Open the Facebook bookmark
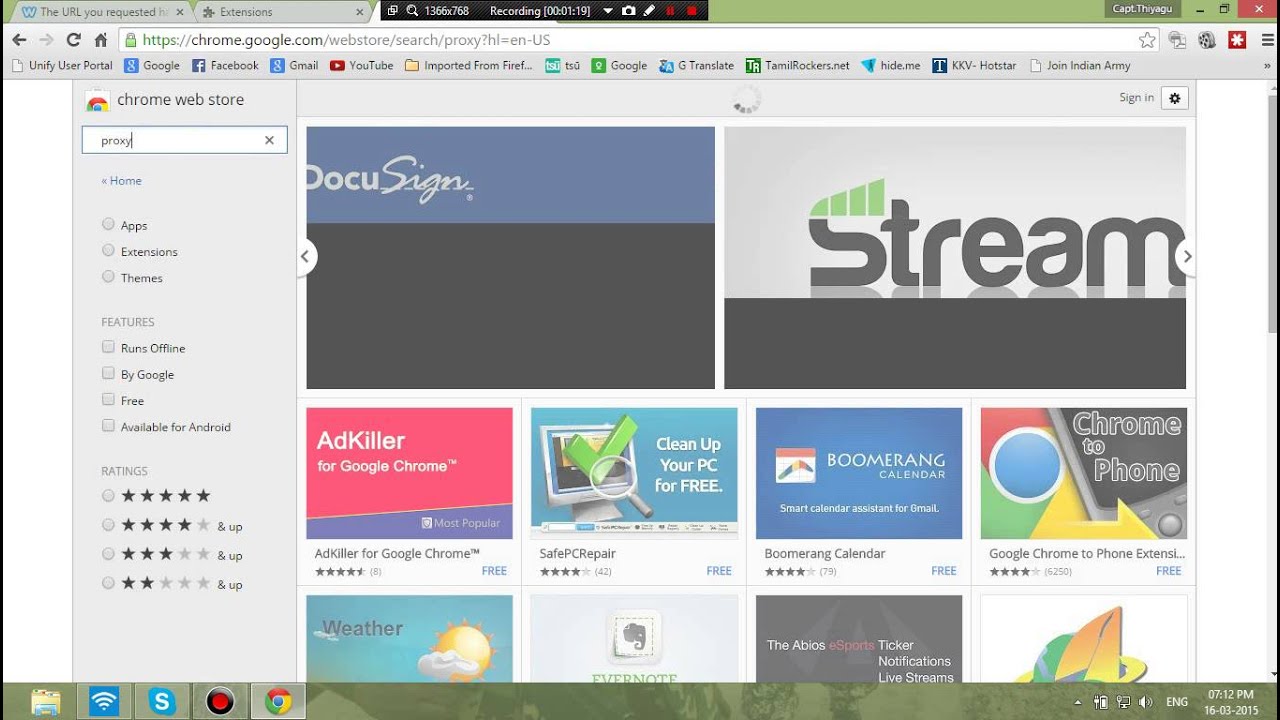 click(225, 65)
